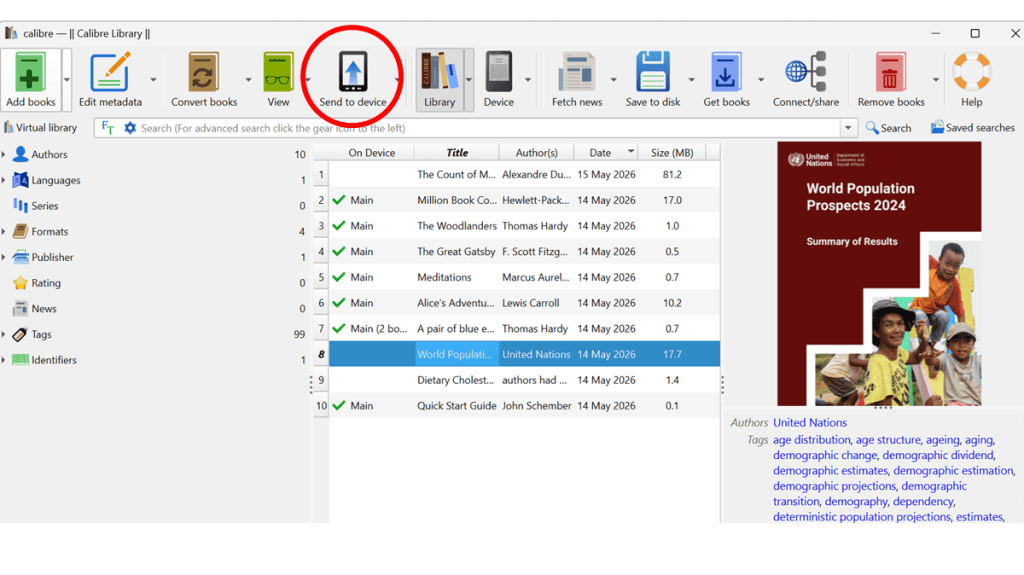Screen dimensions: 1024x575
Task: Sort by On Device column header
Action: (372, 152)
